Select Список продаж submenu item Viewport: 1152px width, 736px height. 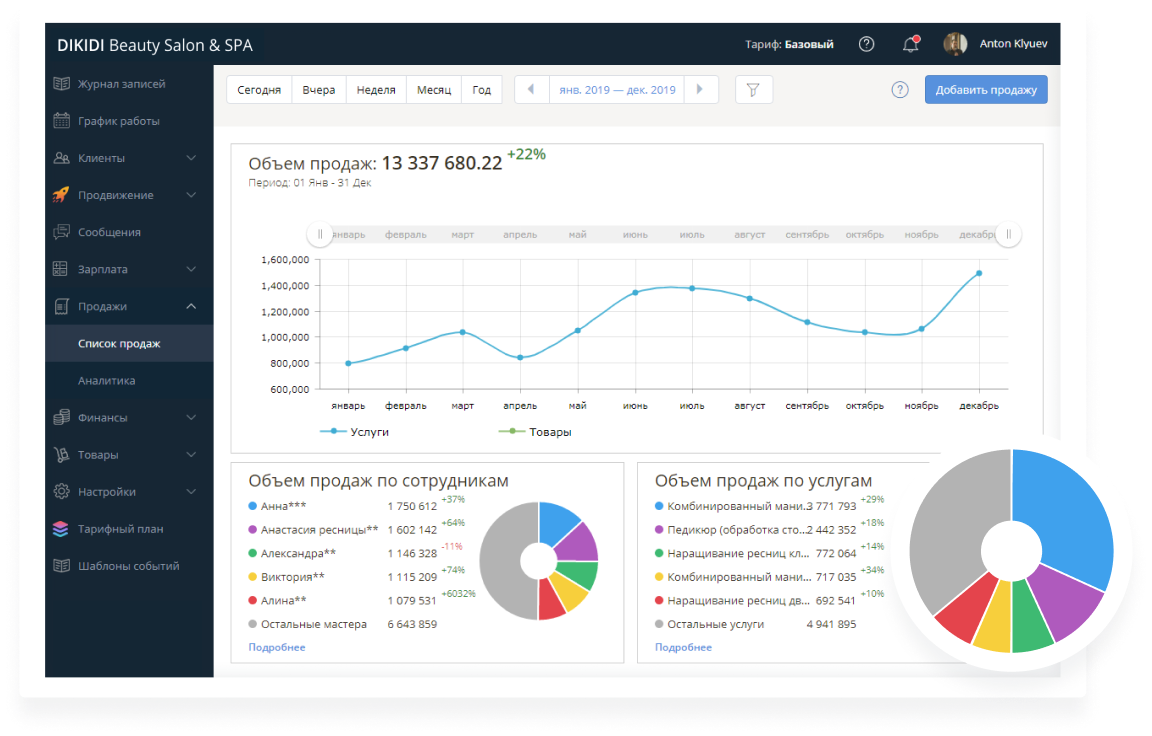pos(119,344)
